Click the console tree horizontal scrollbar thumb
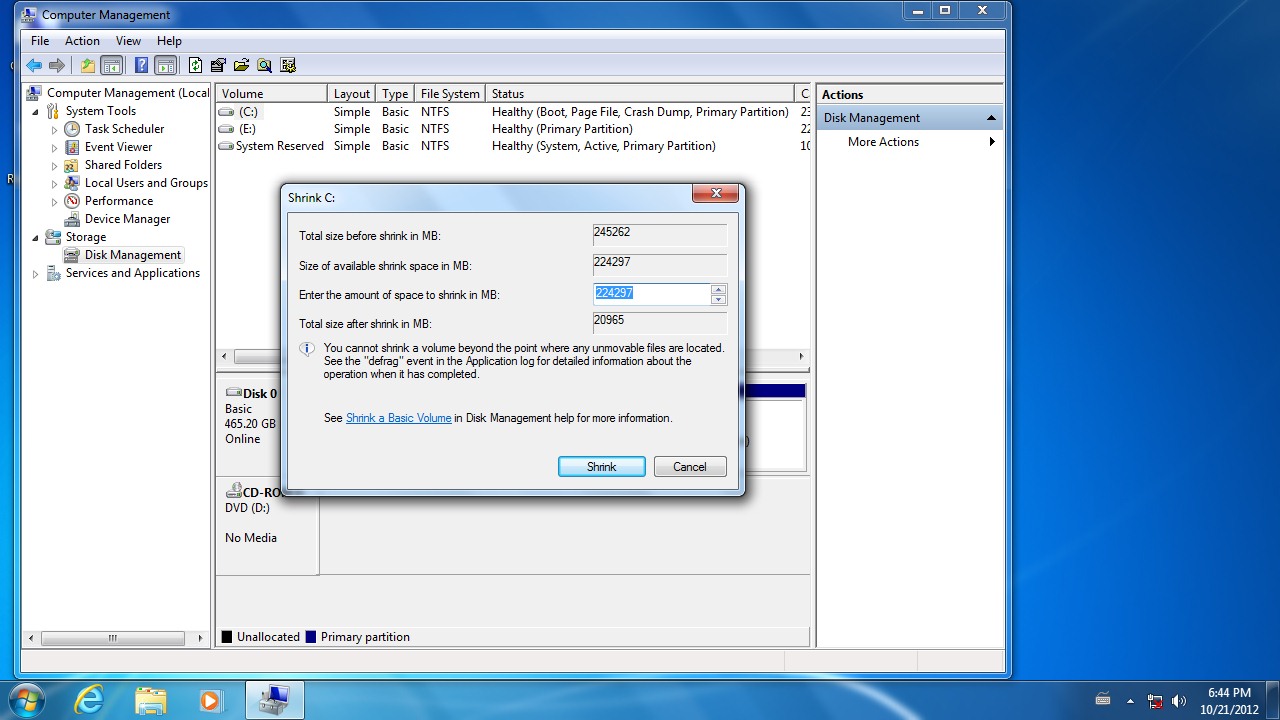Viewport: 1280px width, 720px height. coord(112,638)
